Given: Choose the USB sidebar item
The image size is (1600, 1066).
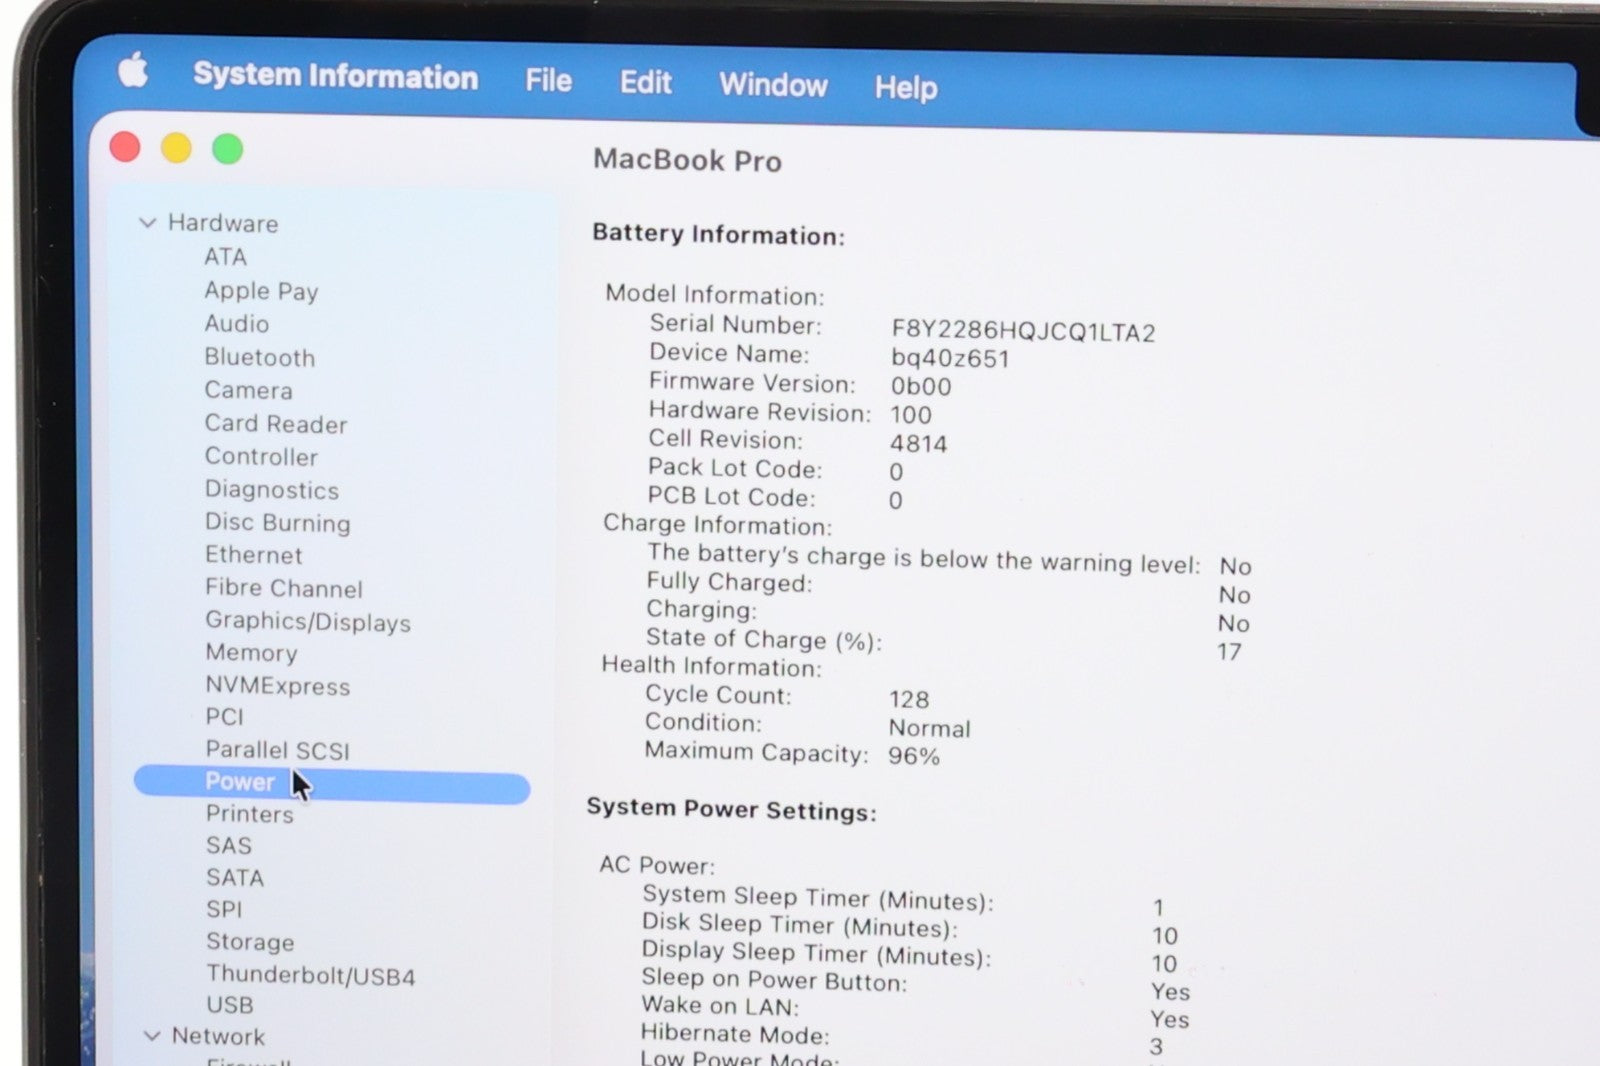Looking at the screenshot, I should tap(229, 1005).
